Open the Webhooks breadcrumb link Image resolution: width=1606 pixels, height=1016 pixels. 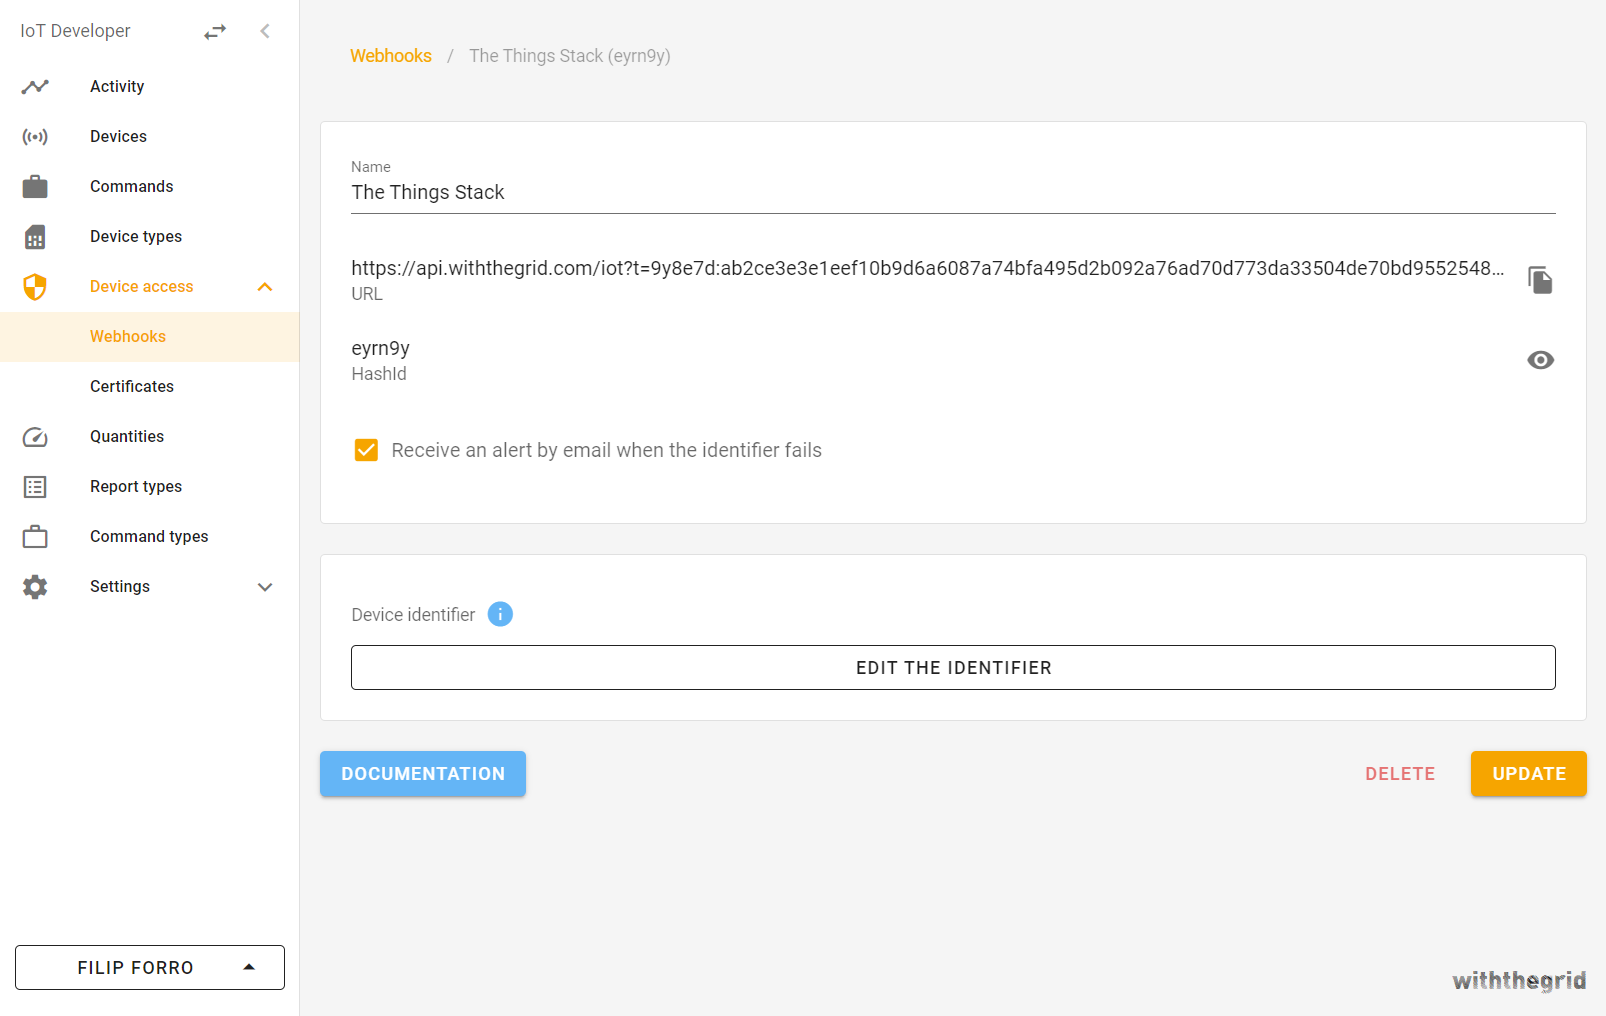click(391, 56)
